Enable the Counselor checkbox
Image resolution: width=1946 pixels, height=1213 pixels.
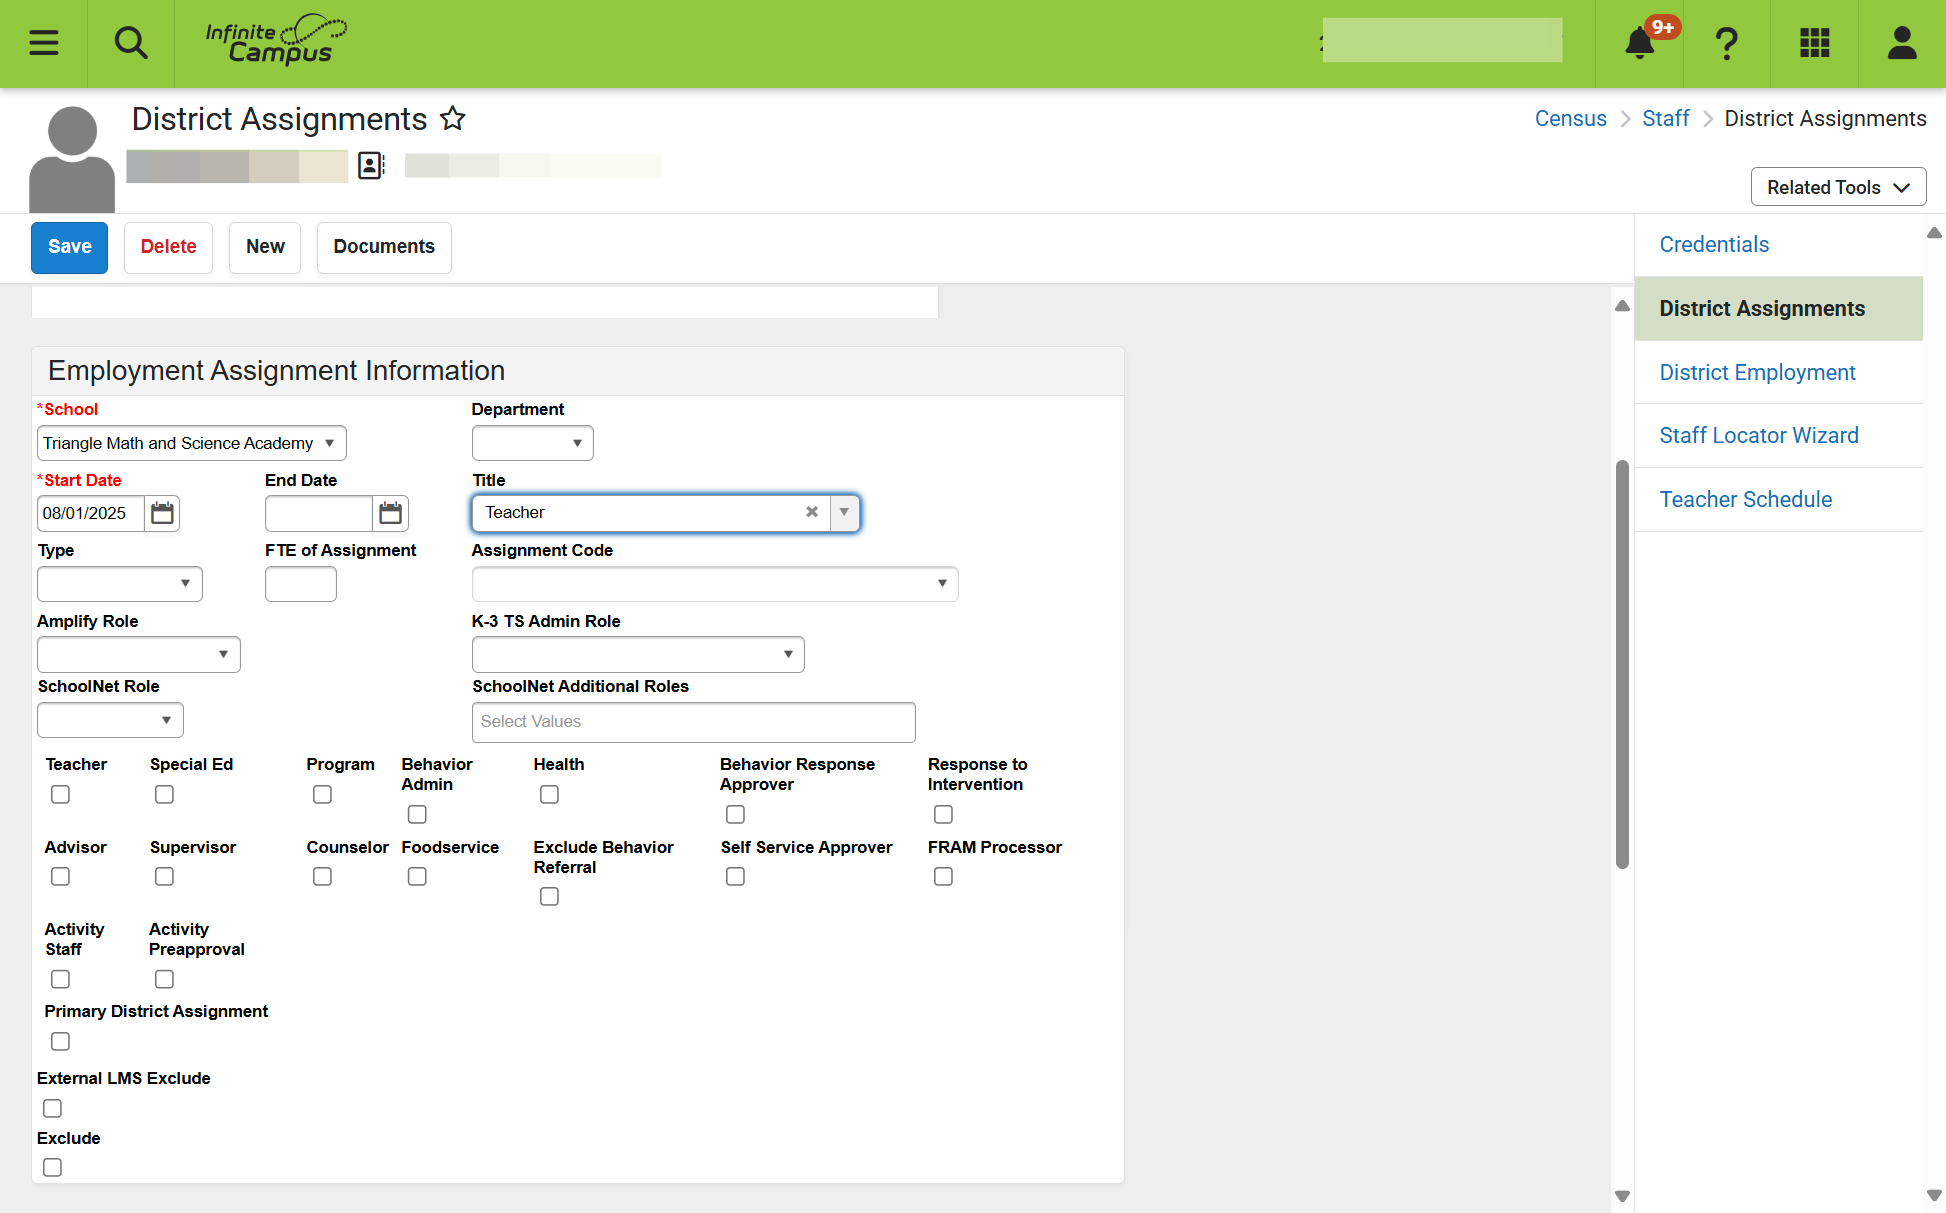[322, 876]
